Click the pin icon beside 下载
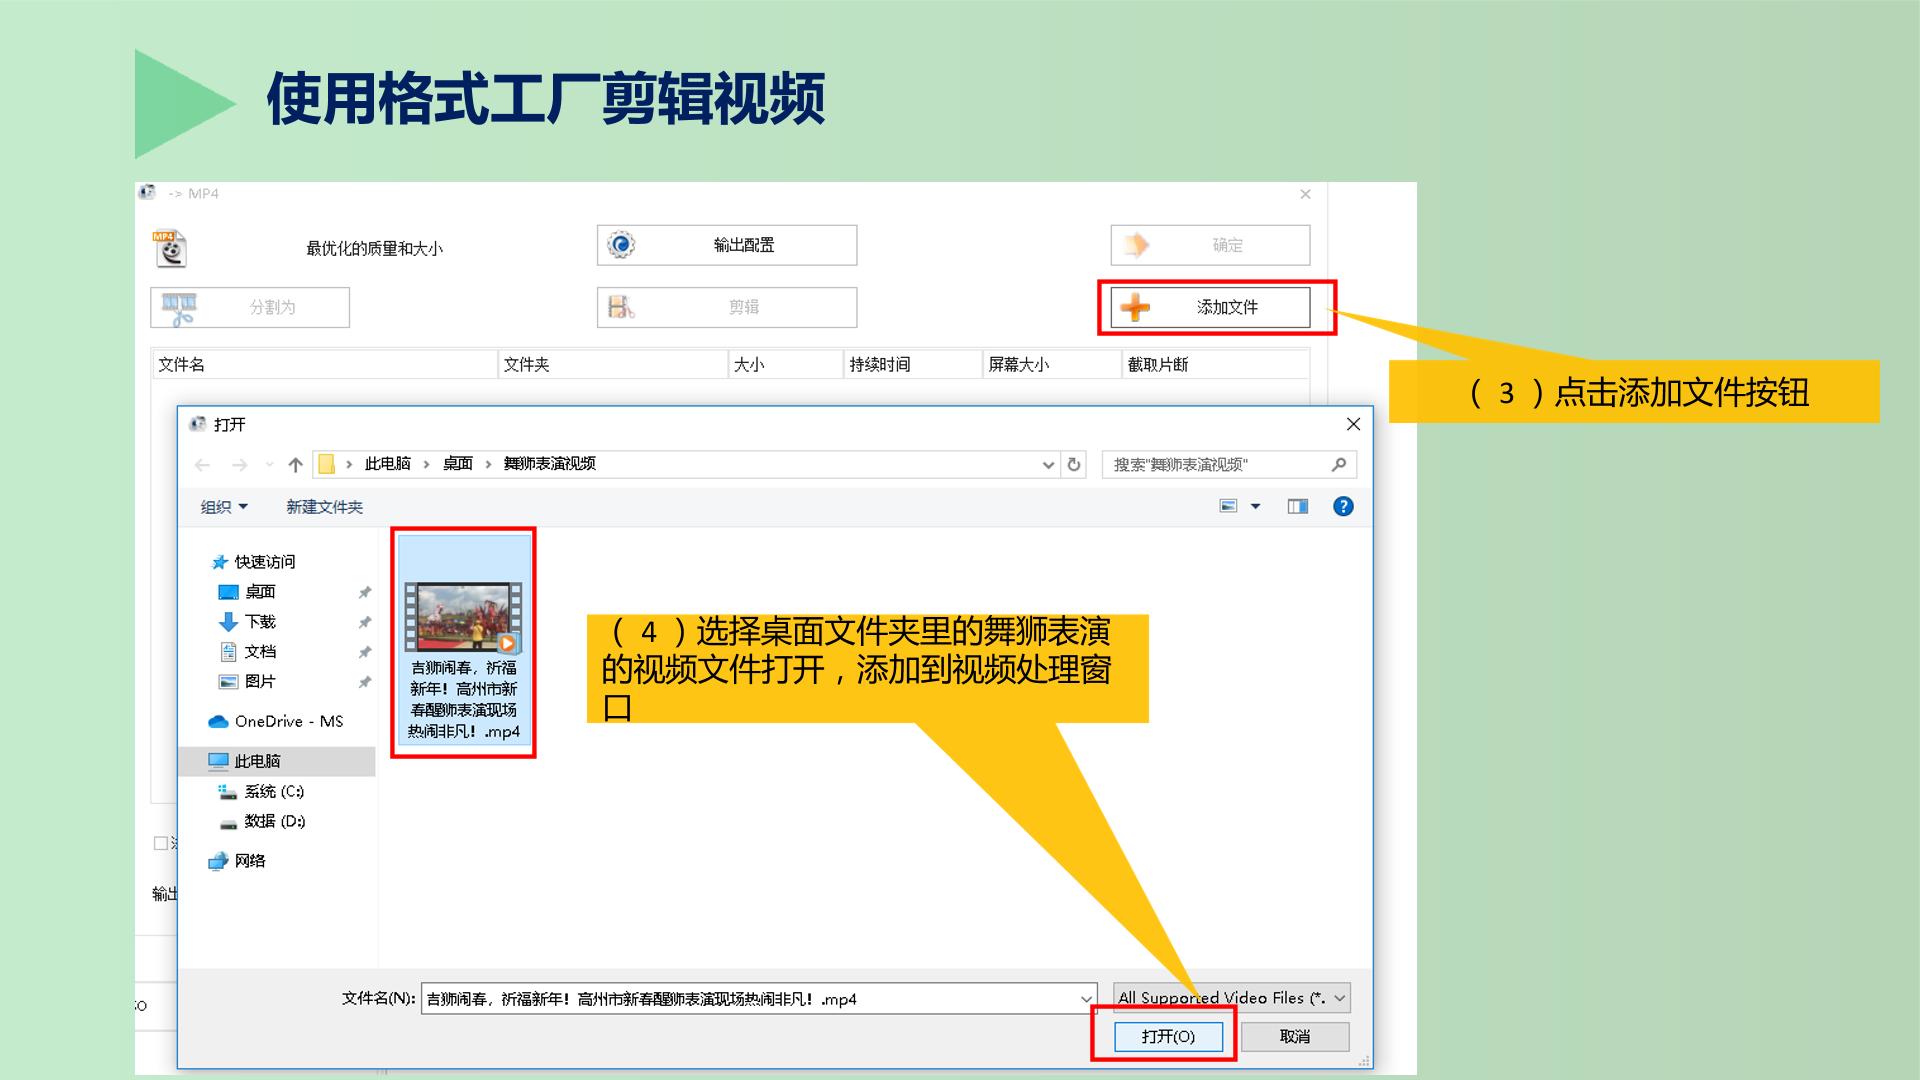Image resolution: width=1920 pixels, height=1080 pixels. click(x=365, y=622)
